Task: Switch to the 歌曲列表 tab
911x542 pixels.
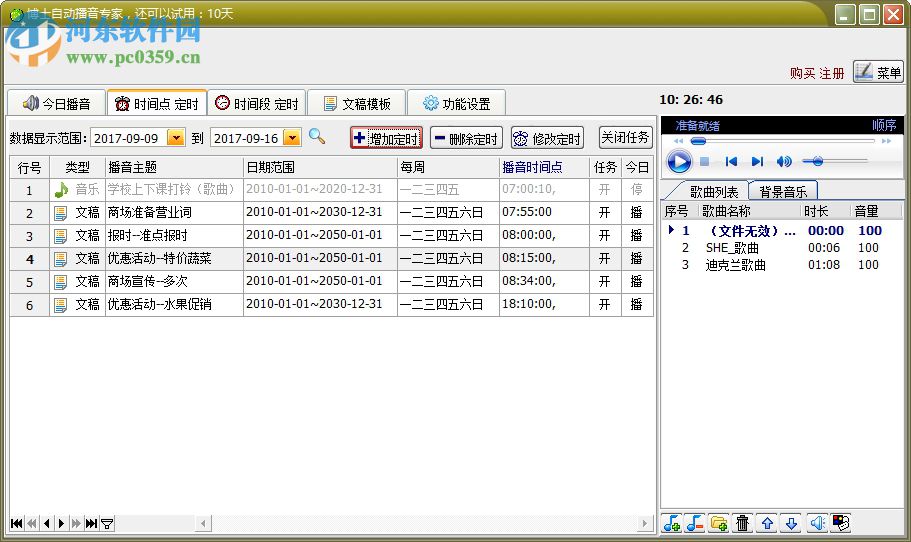Action: 713,191
